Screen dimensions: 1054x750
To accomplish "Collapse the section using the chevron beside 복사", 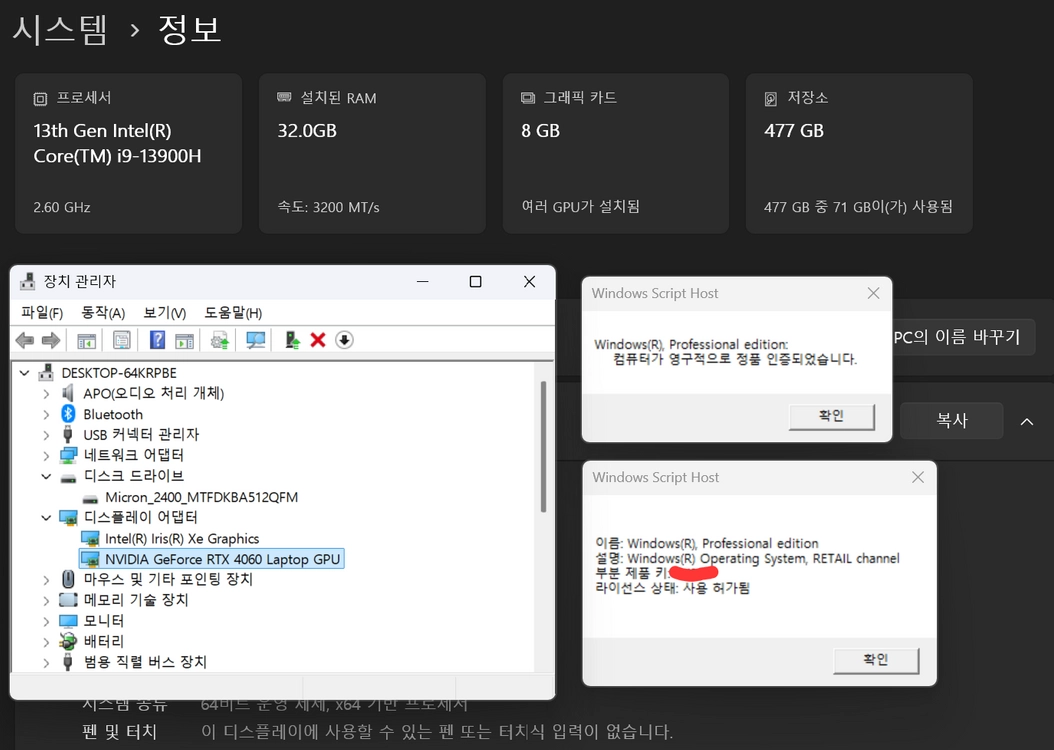I will point(1026,421).
